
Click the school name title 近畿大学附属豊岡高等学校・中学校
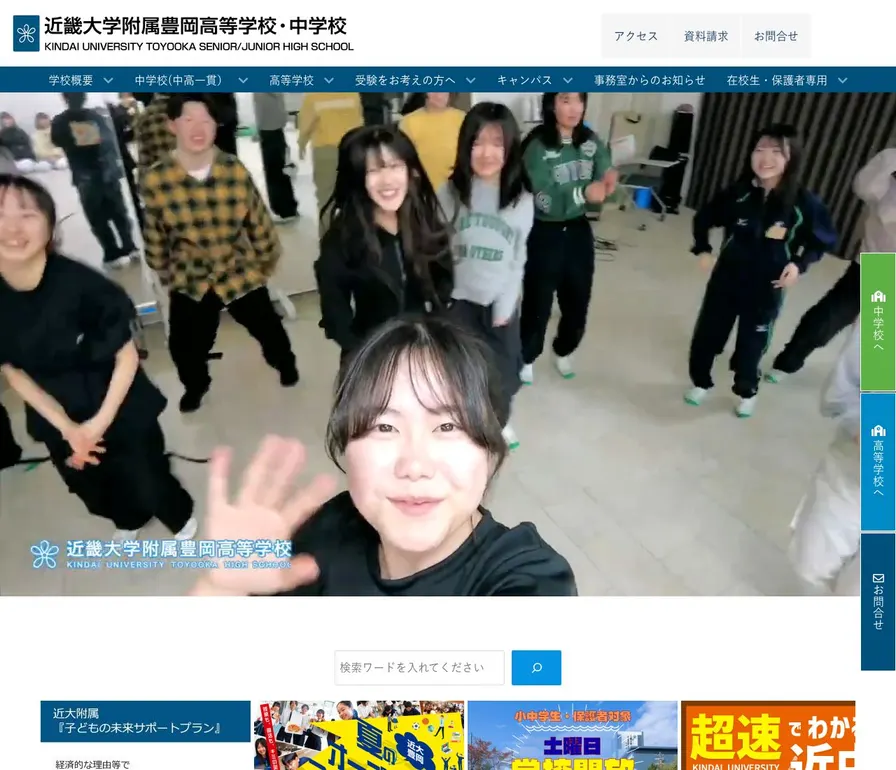click(195, 26)
